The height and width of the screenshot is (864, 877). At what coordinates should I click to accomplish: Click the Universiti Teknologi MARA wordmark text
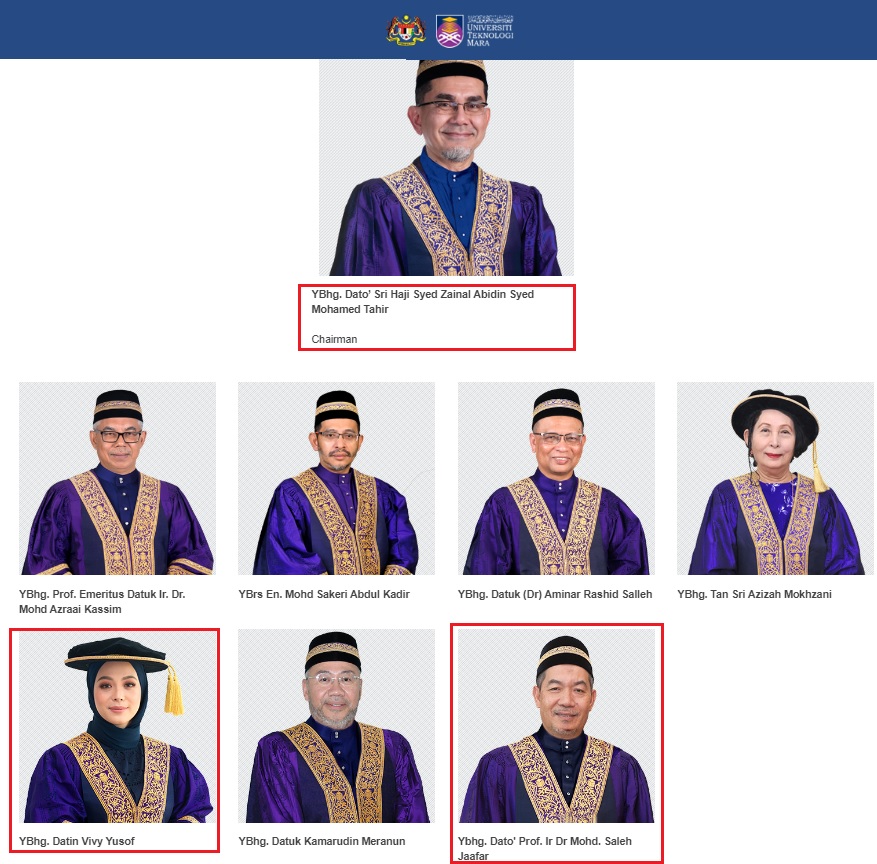pyautogui.click(x=490, y=31)
